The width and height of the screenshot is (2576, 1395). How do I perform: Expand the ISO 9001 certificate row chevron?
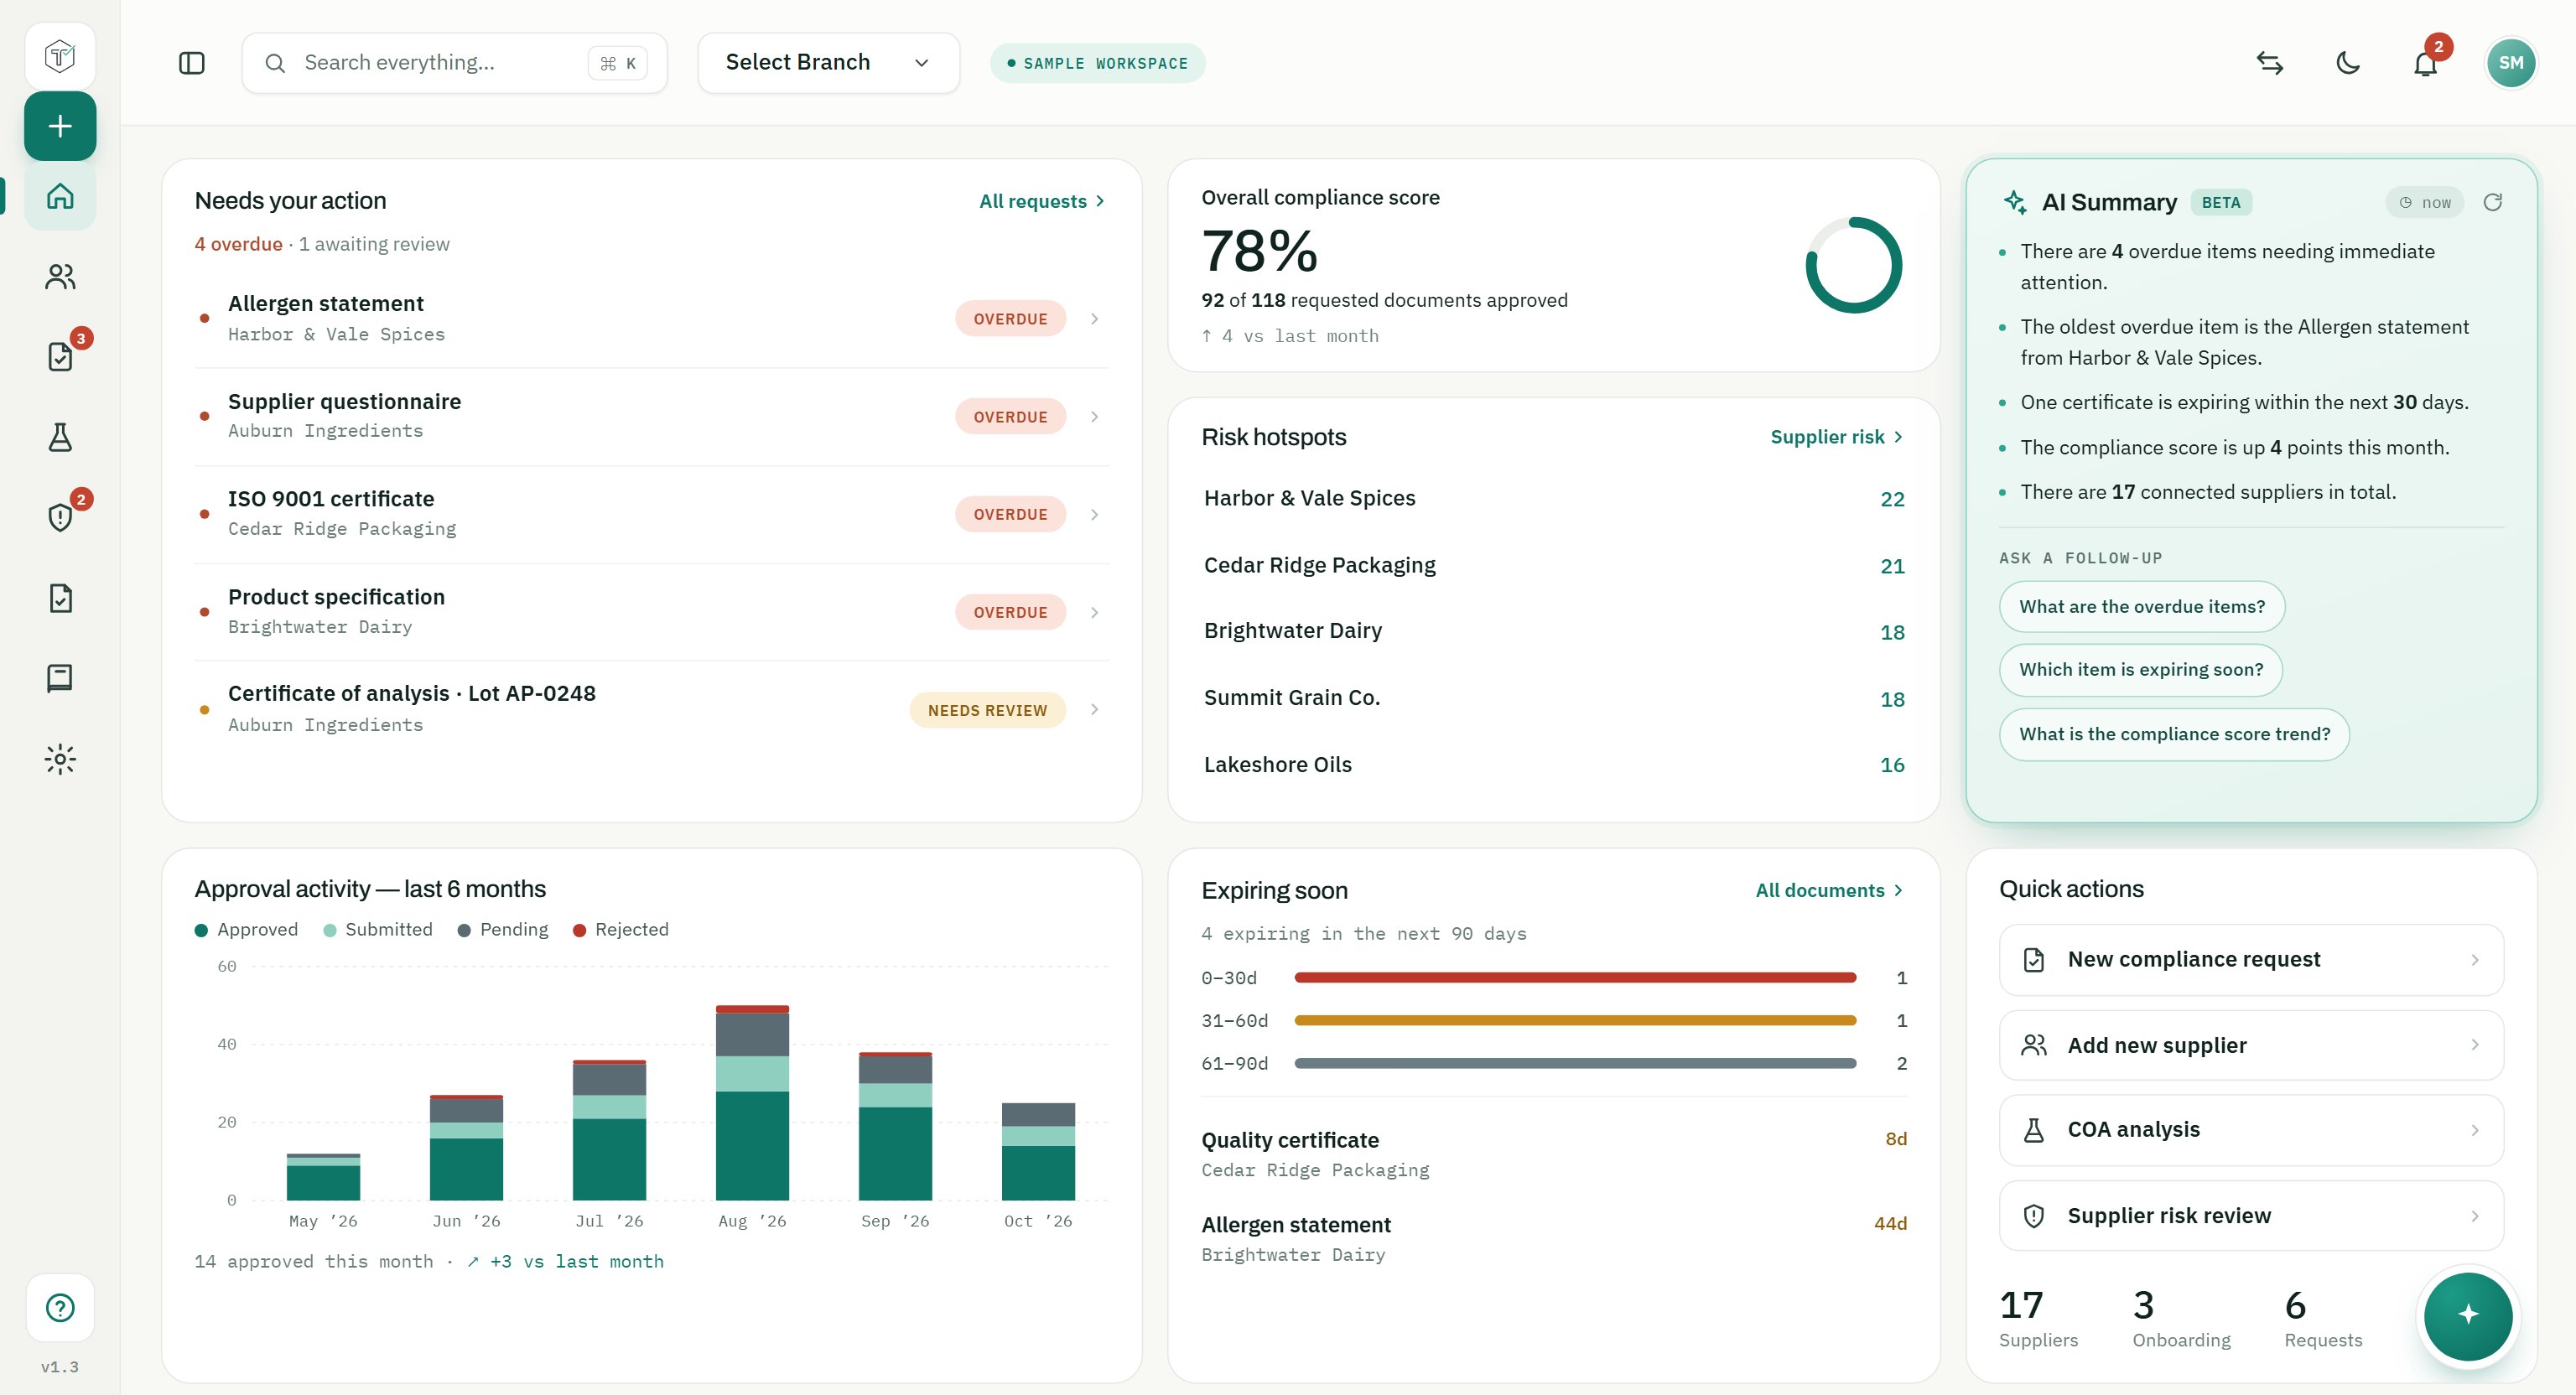1094,514
